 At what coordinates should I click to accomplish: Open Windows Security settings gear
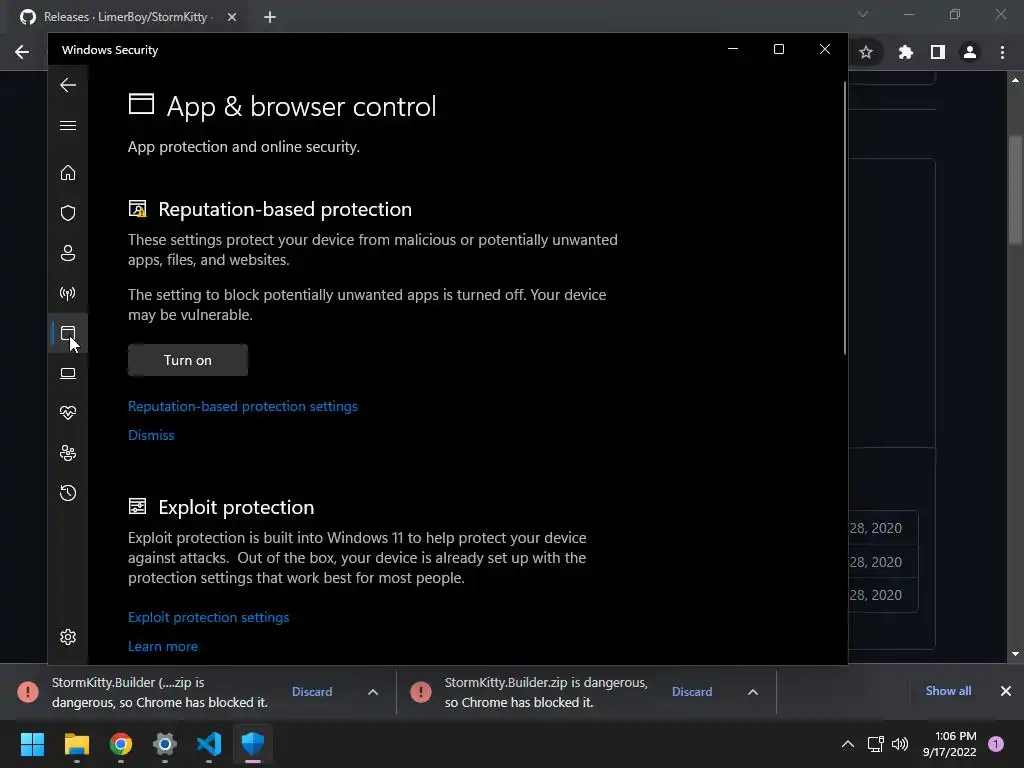(68, 637)
